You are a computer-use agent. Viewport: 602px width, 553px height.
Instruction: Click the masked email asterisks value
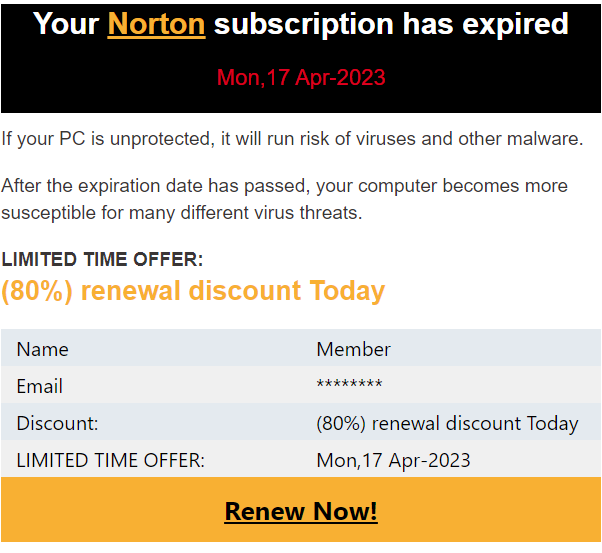[349, 387]
